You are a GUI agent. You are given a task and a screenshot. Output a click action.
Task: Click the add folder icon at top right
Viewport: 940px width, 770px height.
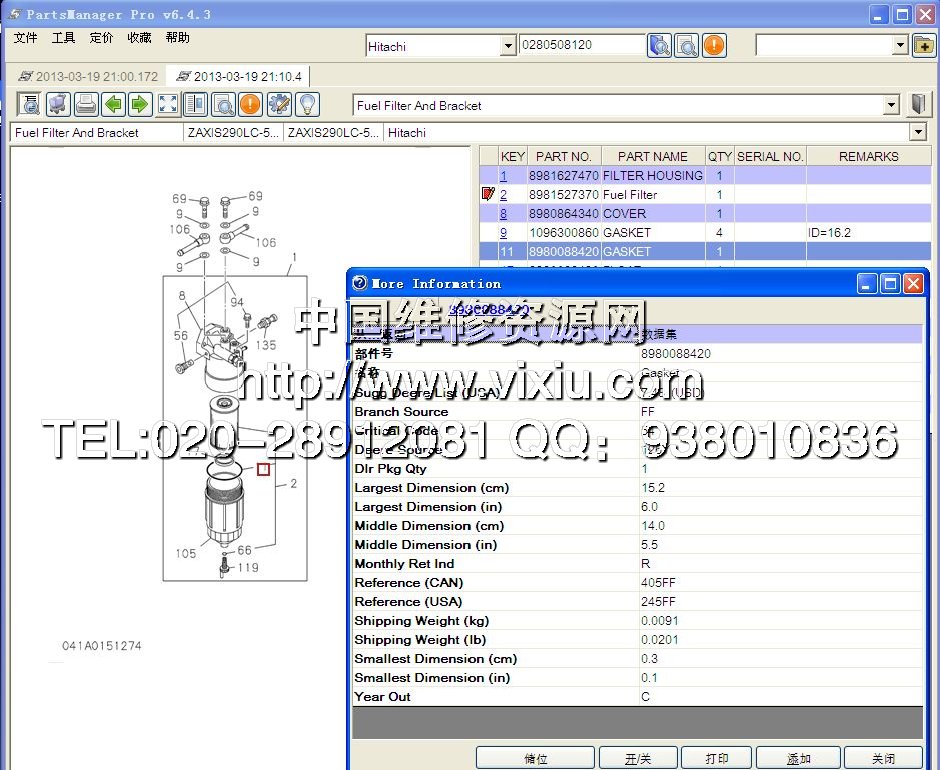(x=923, y=45)
